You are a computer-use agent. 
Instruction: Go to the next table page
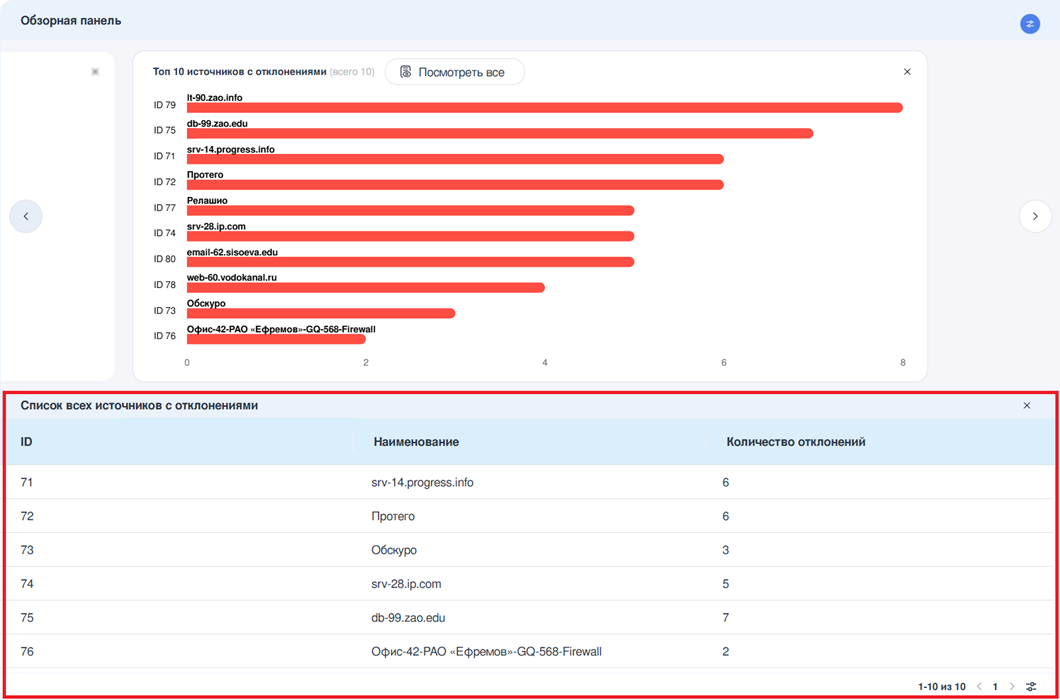click(1012, 687)
